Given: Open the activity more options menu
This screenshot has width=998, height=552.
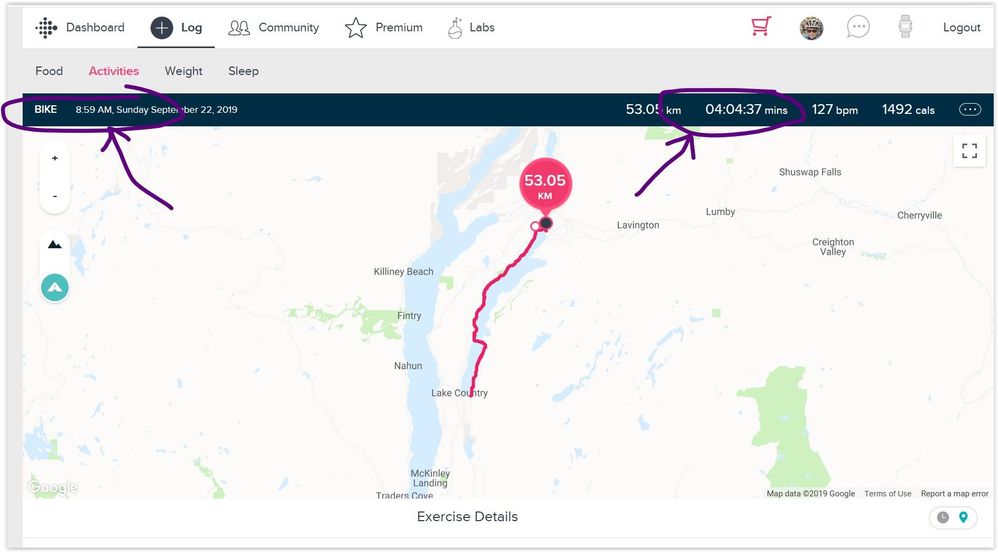Looking at the screenshot, I should 969,110.
